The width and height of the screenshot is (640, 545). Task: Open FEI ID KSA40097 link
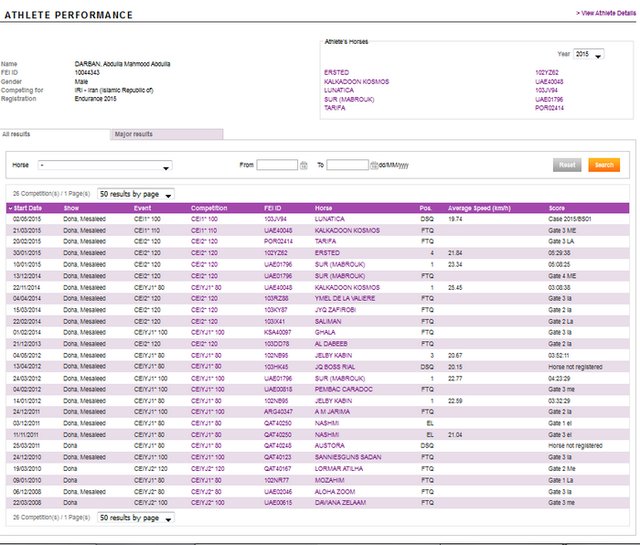(278, 333)
